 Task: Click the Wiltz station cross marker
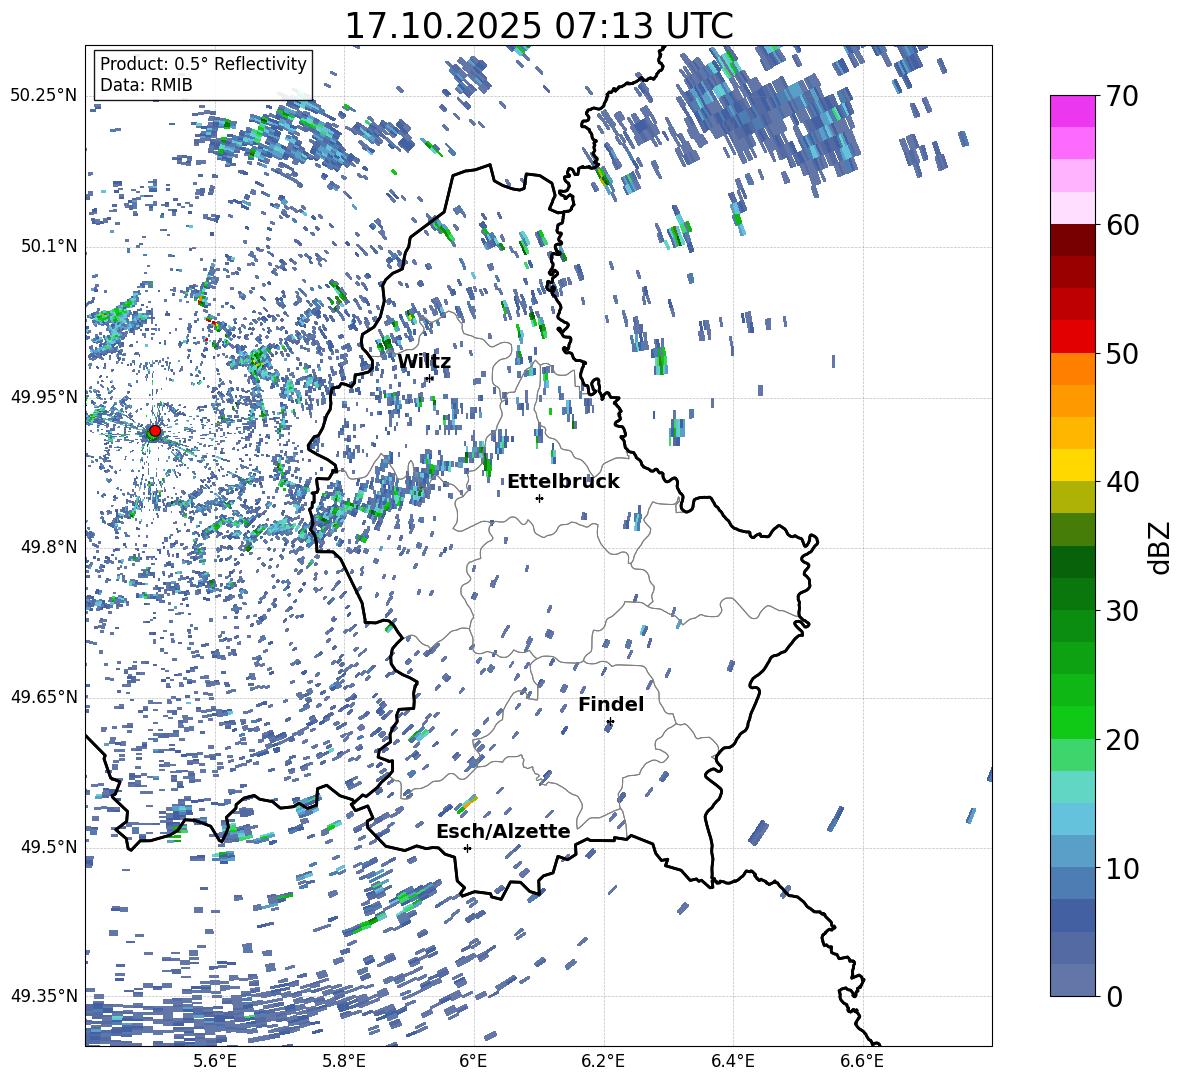[429, 378]
